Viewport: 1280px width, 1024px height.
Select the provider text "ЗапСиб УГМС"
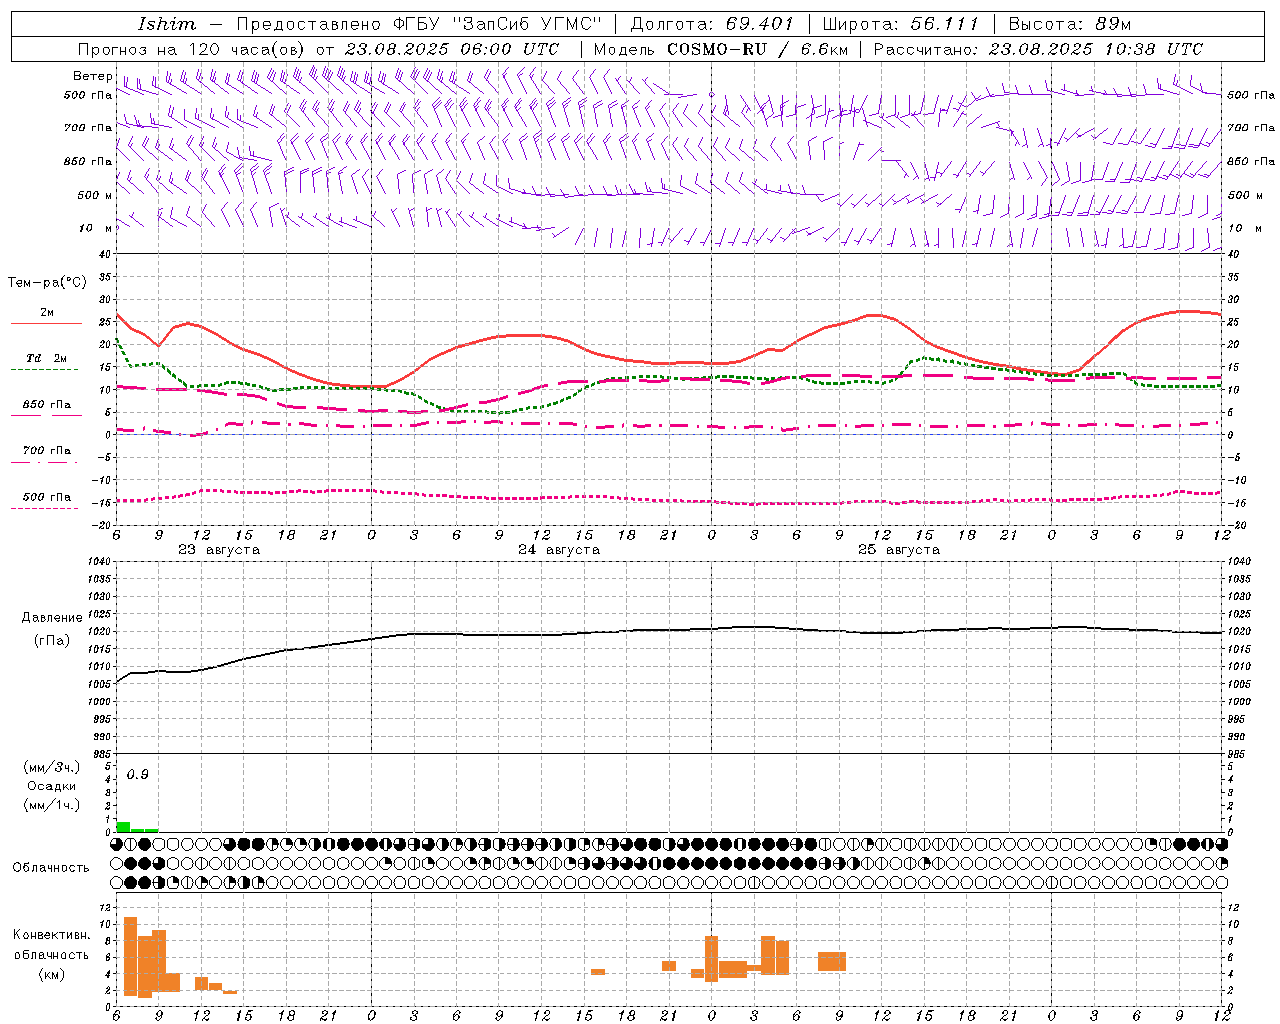coord(527,24)
